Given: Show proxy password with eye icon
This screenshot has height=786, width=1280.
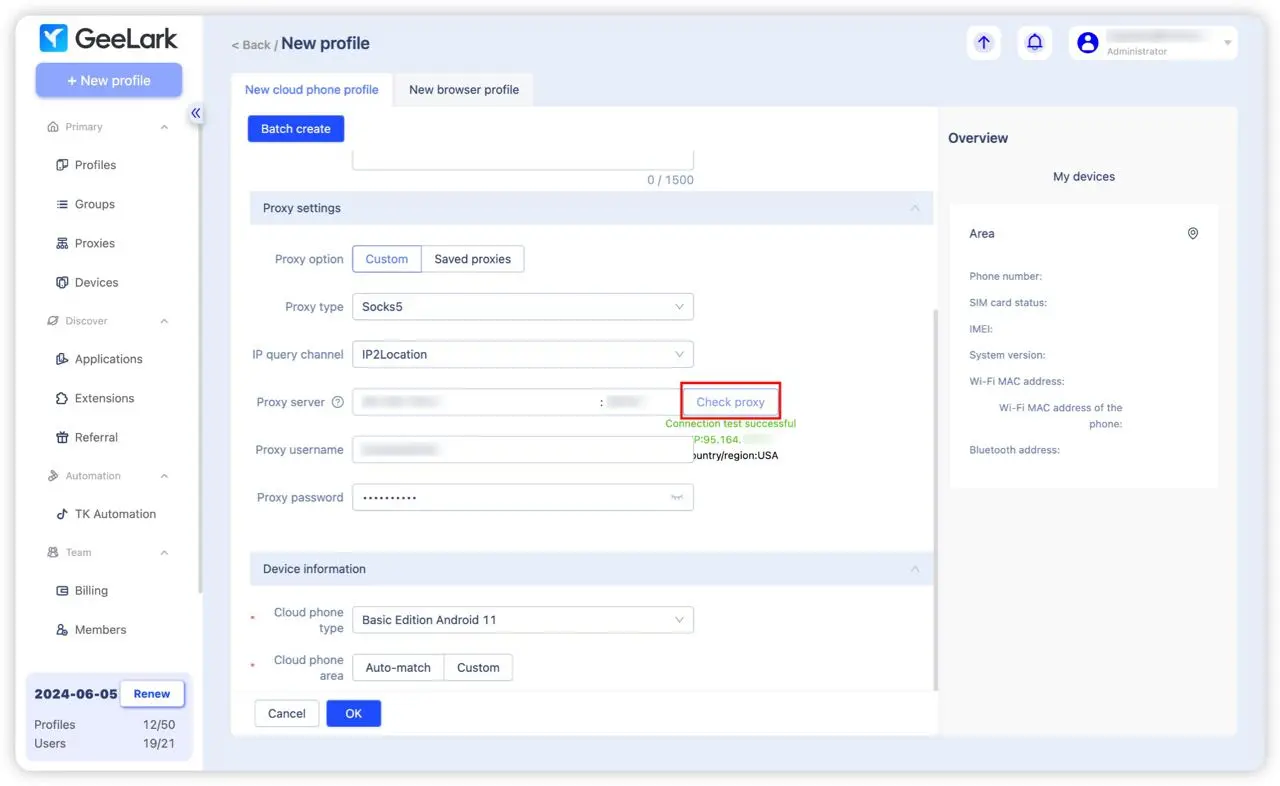Looking at the screenshot, I should click(677, 498).
